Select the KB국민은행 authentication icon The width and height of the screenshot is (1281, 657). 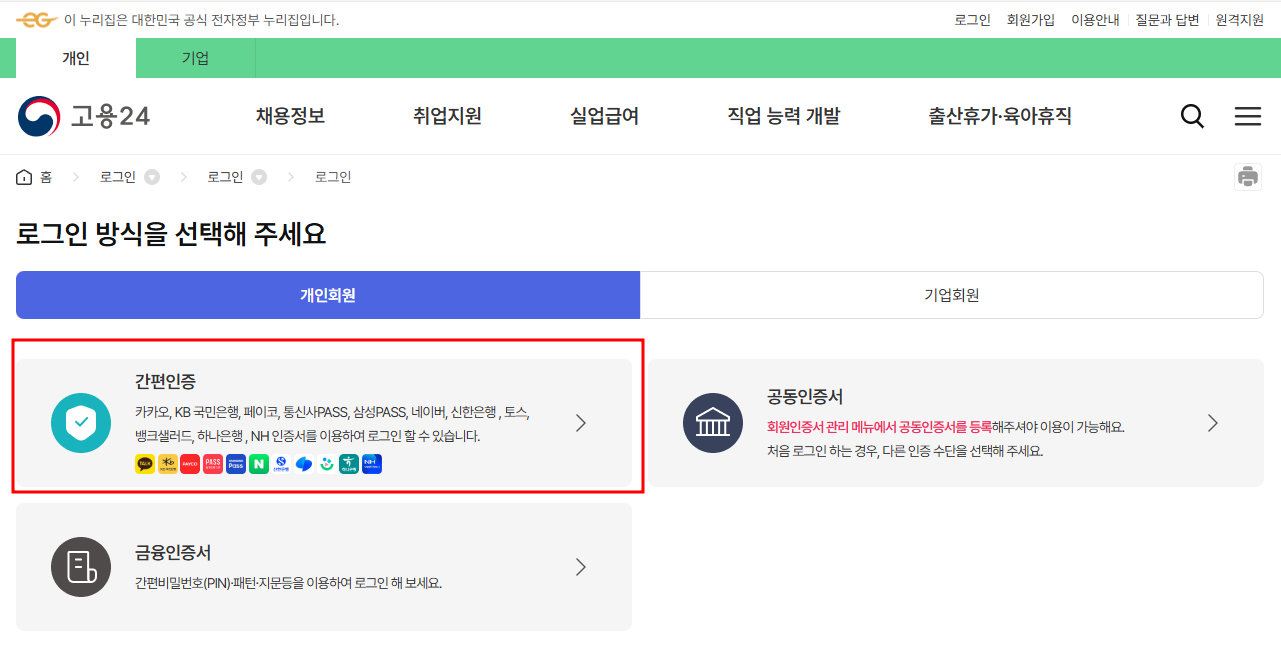click(167, 463)
